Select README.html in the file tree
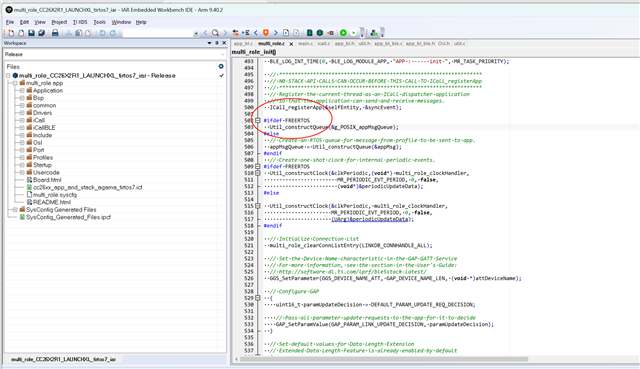The image size is (640, 369). pyautogui.click(x=51, y=202)
